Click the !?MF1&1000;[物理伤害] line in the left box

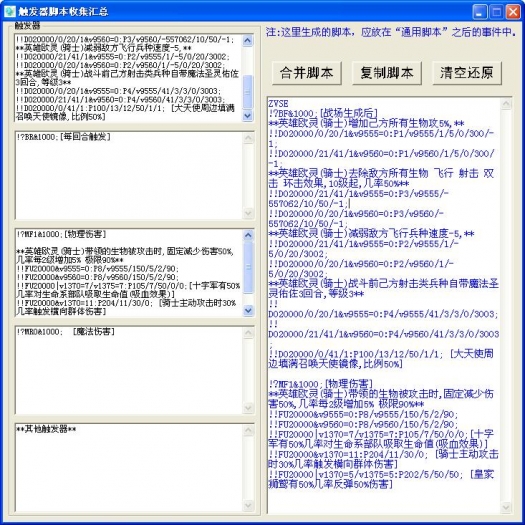pos(61,234)
